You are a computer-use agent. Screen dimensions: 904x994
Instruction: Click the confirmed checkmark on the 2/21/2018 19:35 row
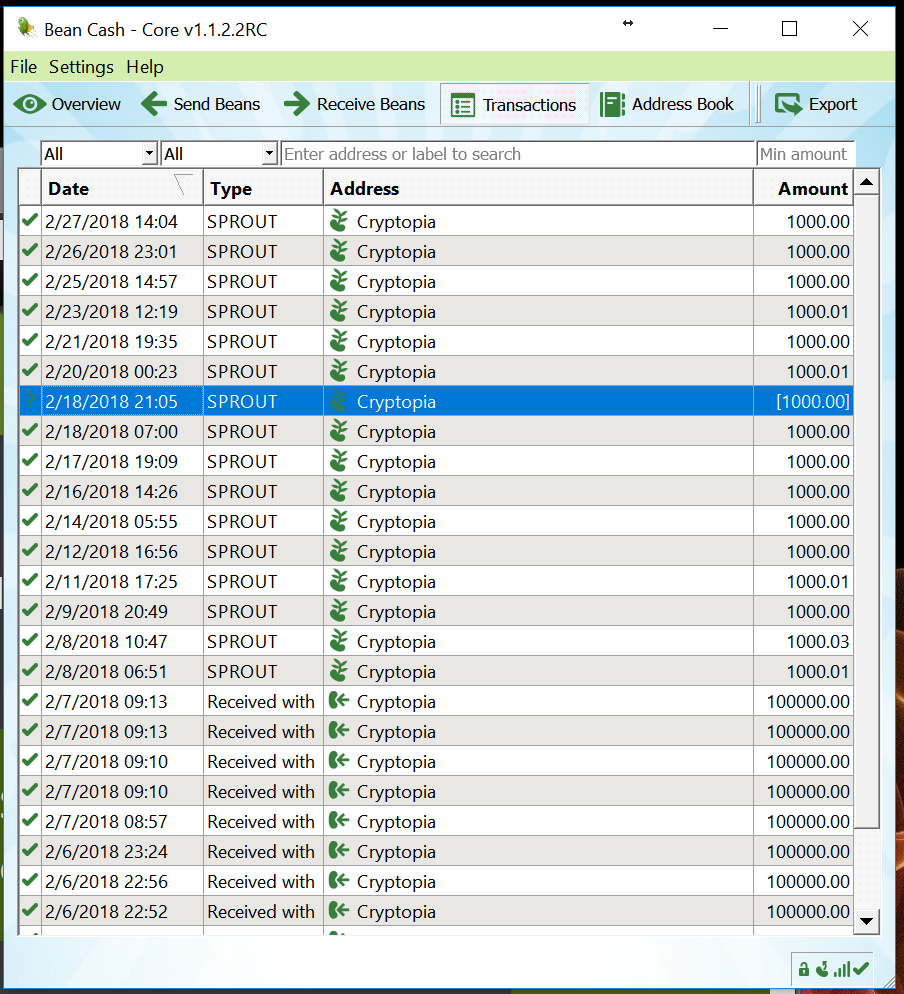(30, 340)
